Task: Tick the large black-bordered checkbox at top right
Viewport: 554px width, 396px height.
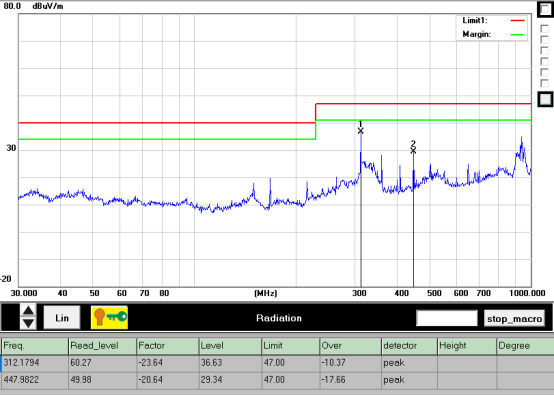Action: click(x=545, y=9)
